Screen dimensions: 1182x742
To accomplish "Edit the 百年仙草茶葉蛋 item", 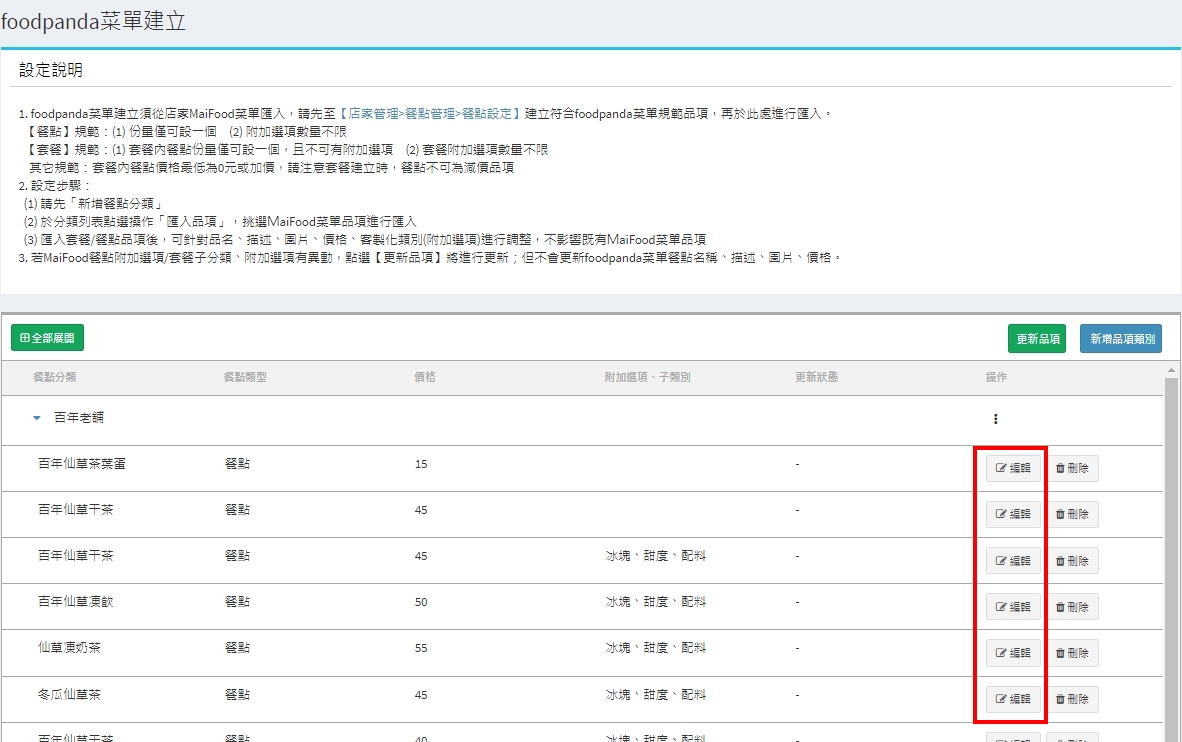I will (x=1013, y=469).
